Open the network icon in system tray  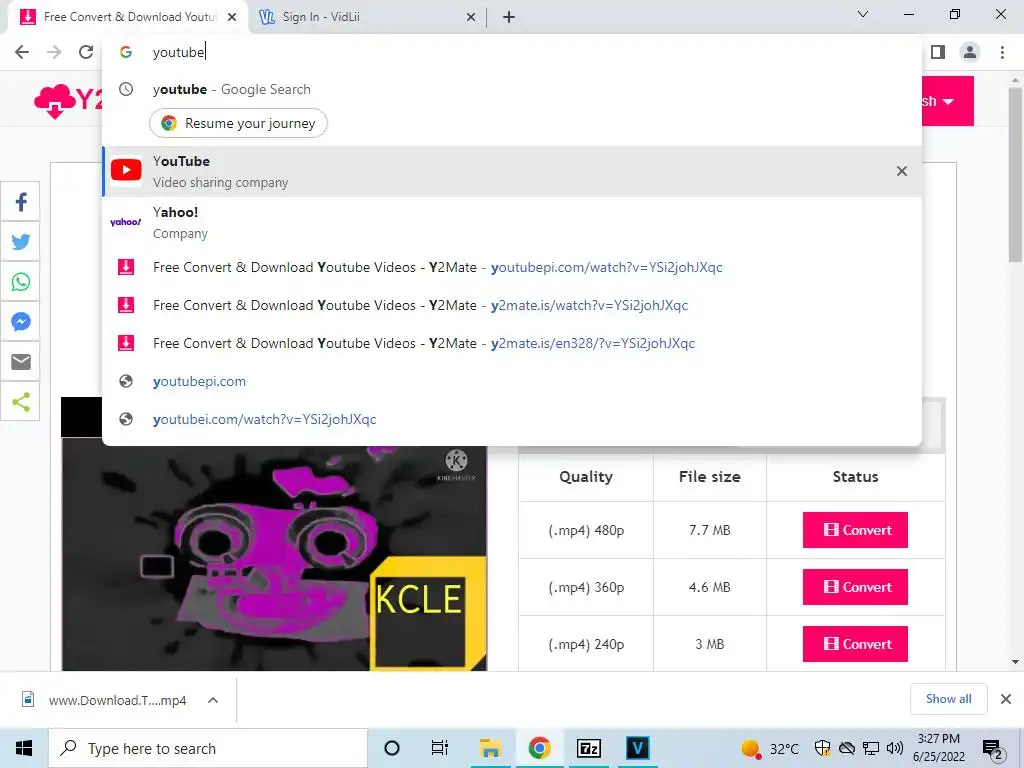point(871,748)
